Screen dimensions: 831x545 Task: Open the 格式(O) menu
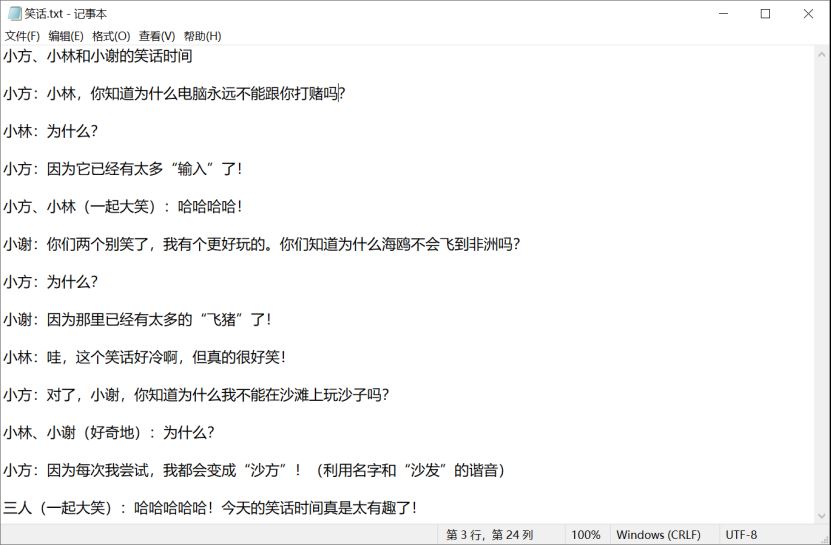coord(111,36)
